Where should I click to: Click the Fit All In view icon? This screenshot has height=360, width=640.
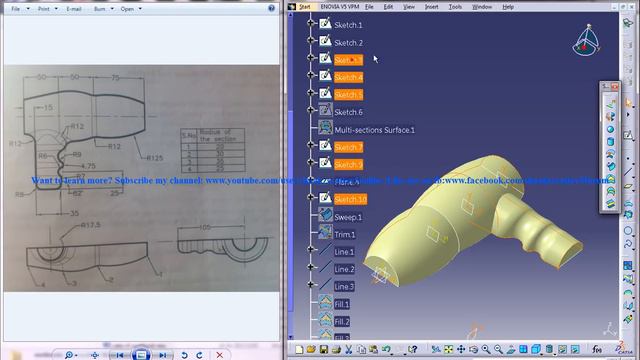pos(449,349)
